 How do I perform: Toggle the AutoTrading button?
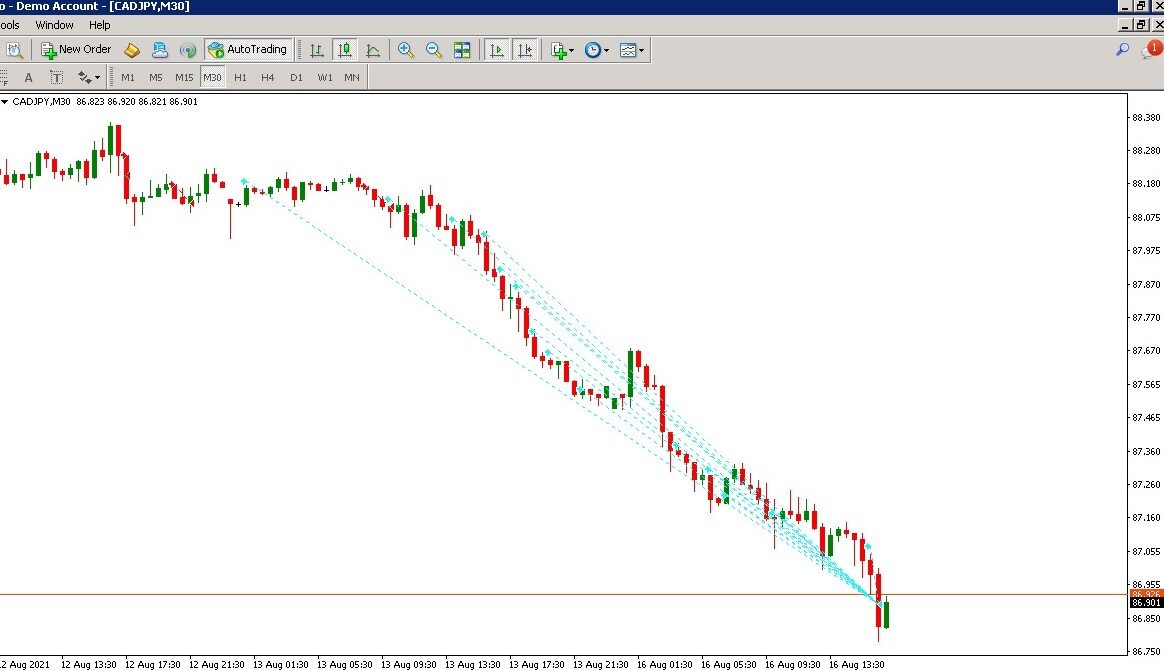(x=248, y=50)
